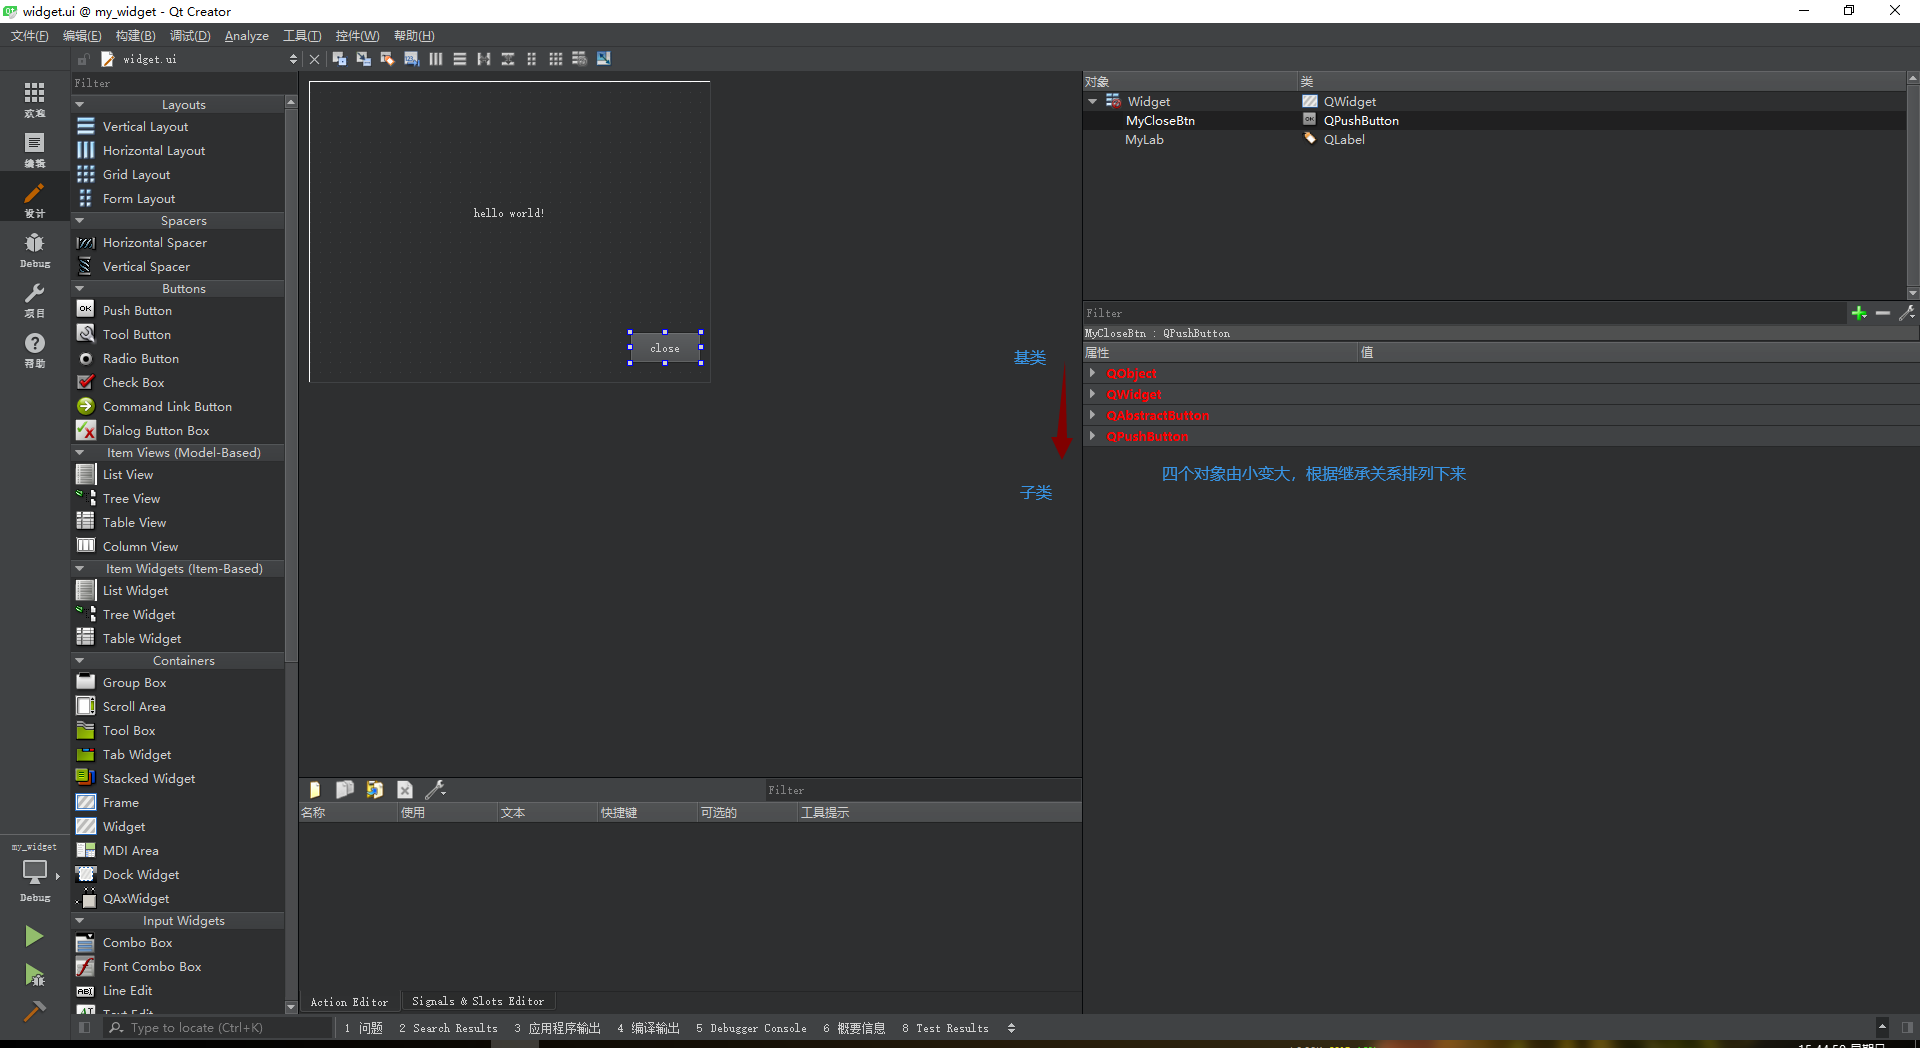
Task: Click Edit Tab Order toolbar icon
Action: [x=411, y=59]
